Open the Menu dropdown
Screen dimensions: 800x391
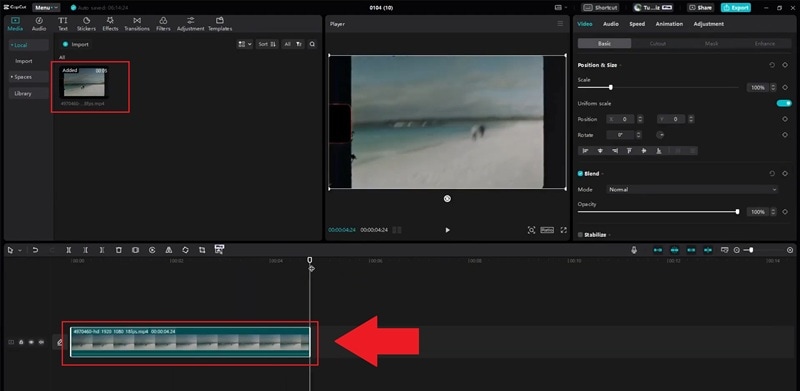tap(46, 8)
